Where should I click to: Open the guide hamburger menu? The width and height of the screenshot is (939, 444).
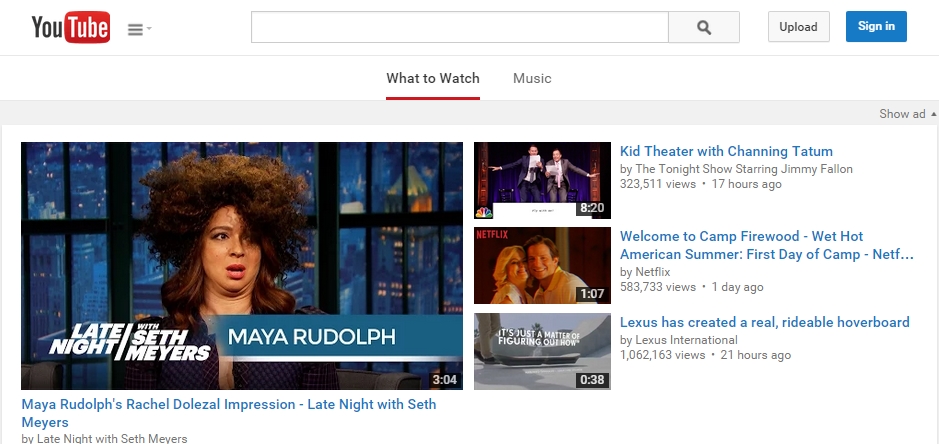[138, 29]
